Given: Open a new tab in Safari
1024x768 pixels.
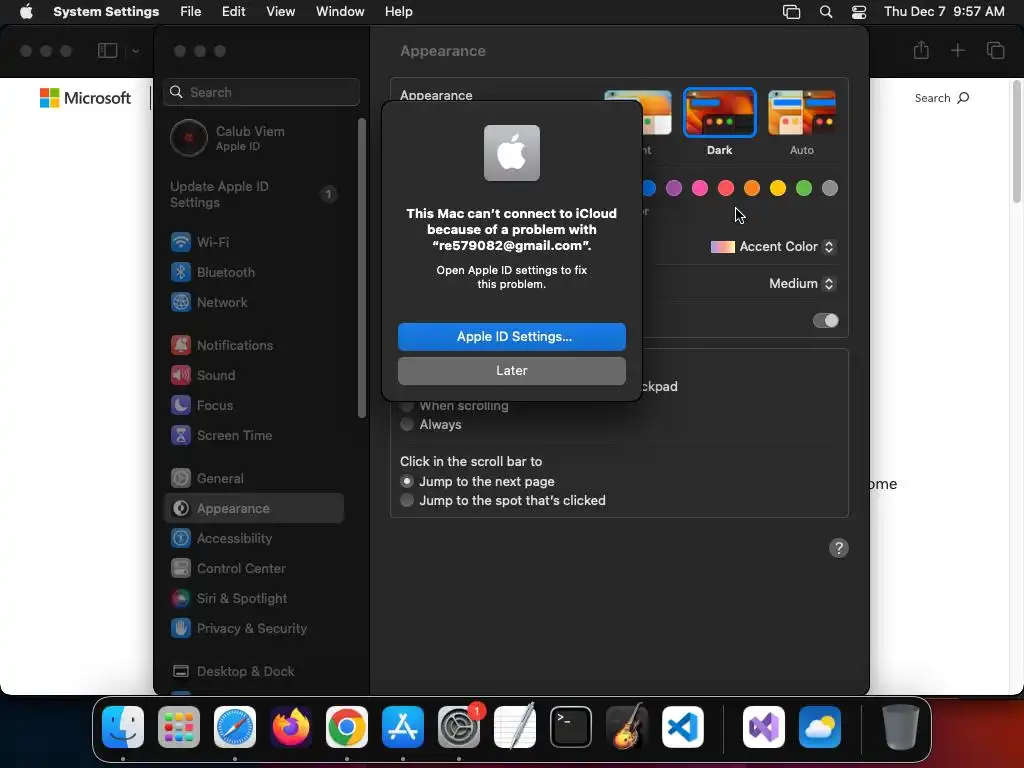Looking at the screenshot, I should [x=957, y=50].
